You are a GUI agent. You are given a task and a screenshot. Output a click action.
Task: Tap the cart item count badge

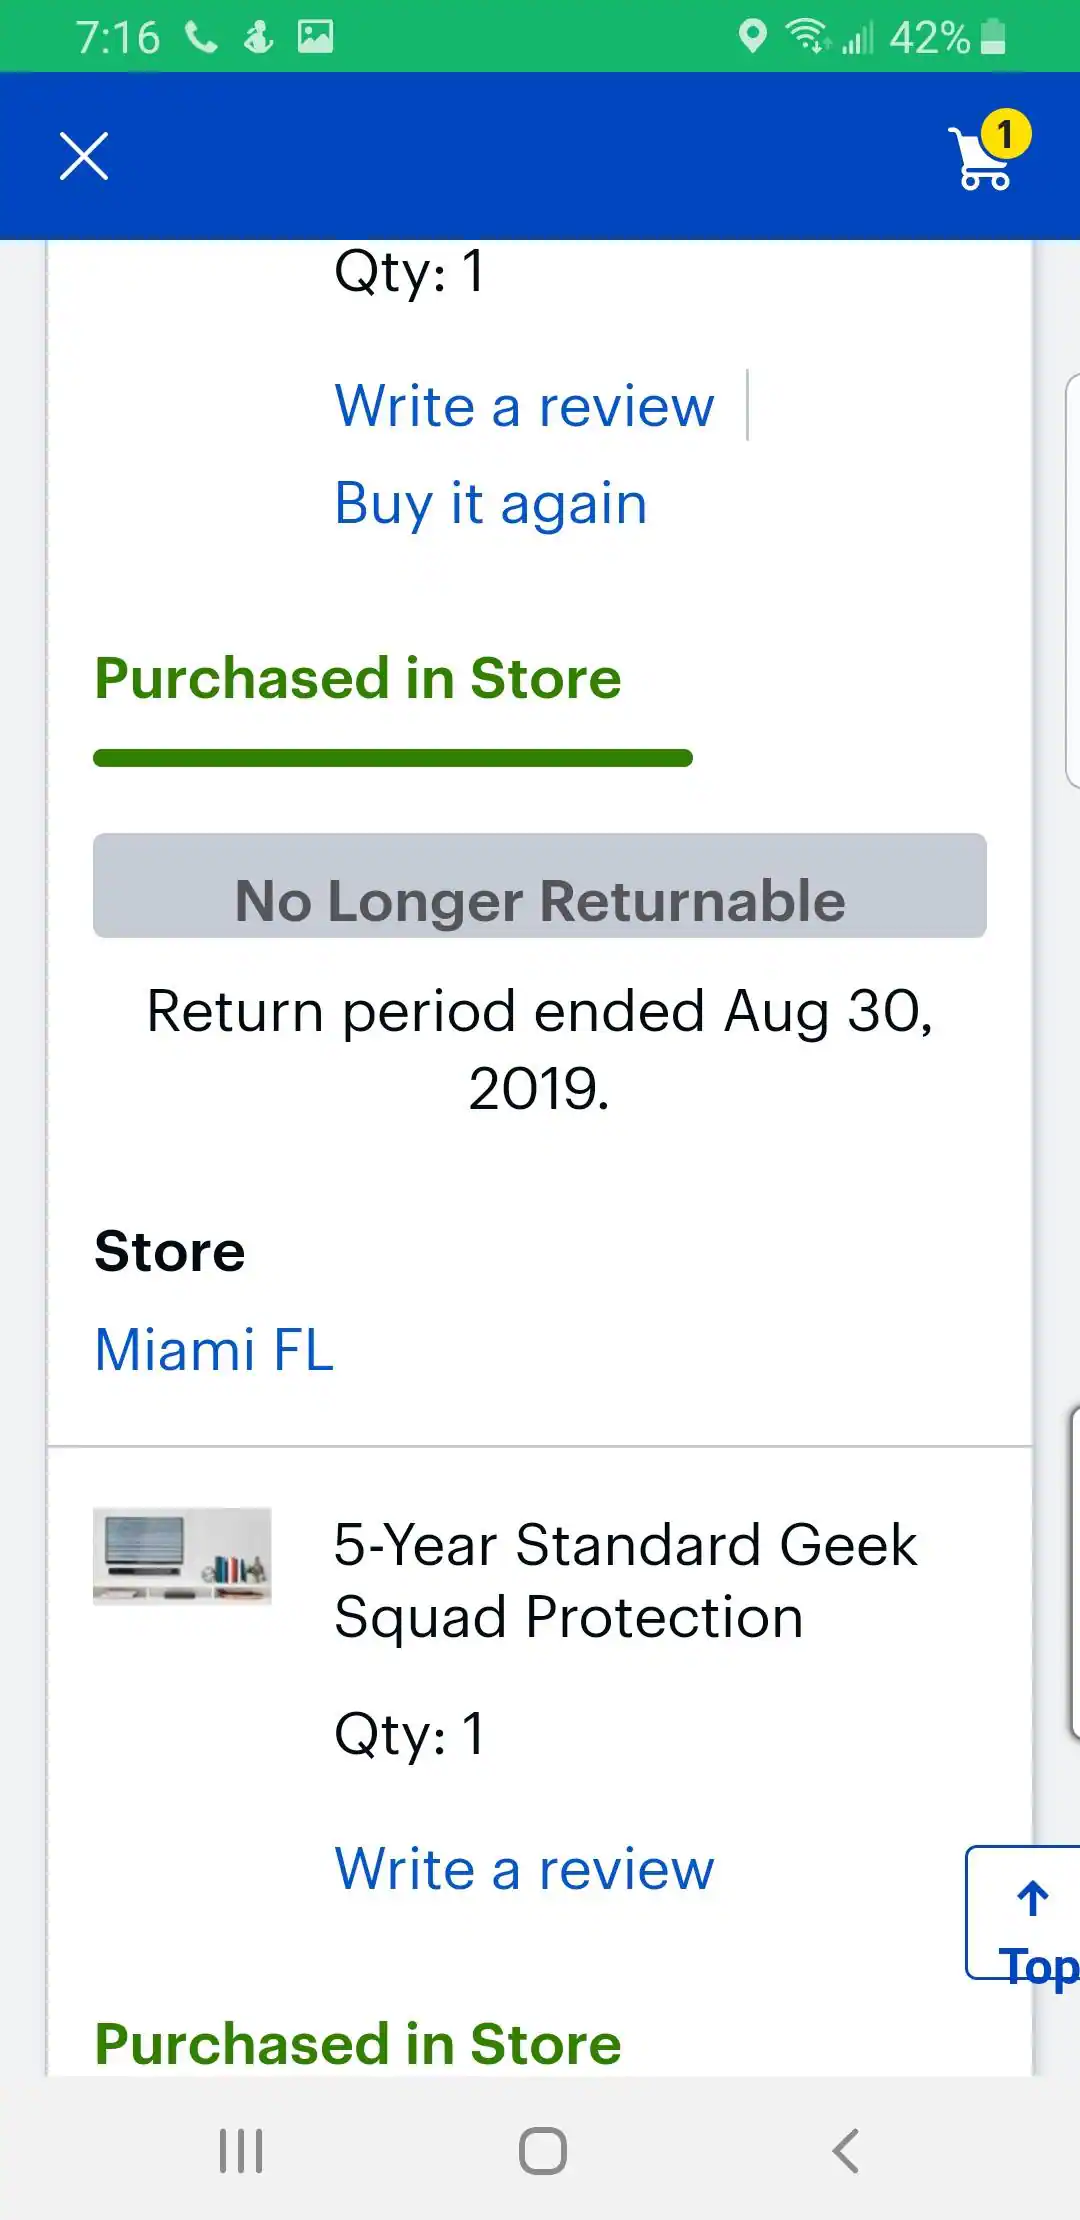coord(1005,133)
